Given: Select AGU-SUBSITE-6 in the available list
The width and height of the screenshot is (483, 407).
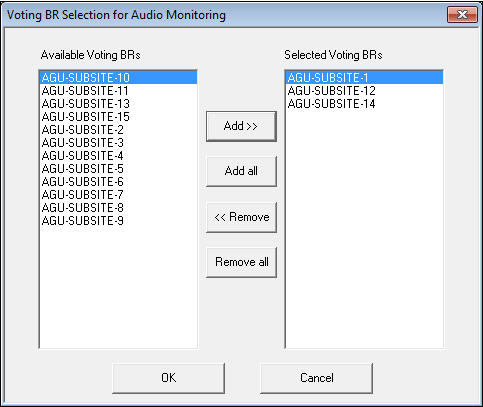Looking at the screenshot, I should point(118,182).
